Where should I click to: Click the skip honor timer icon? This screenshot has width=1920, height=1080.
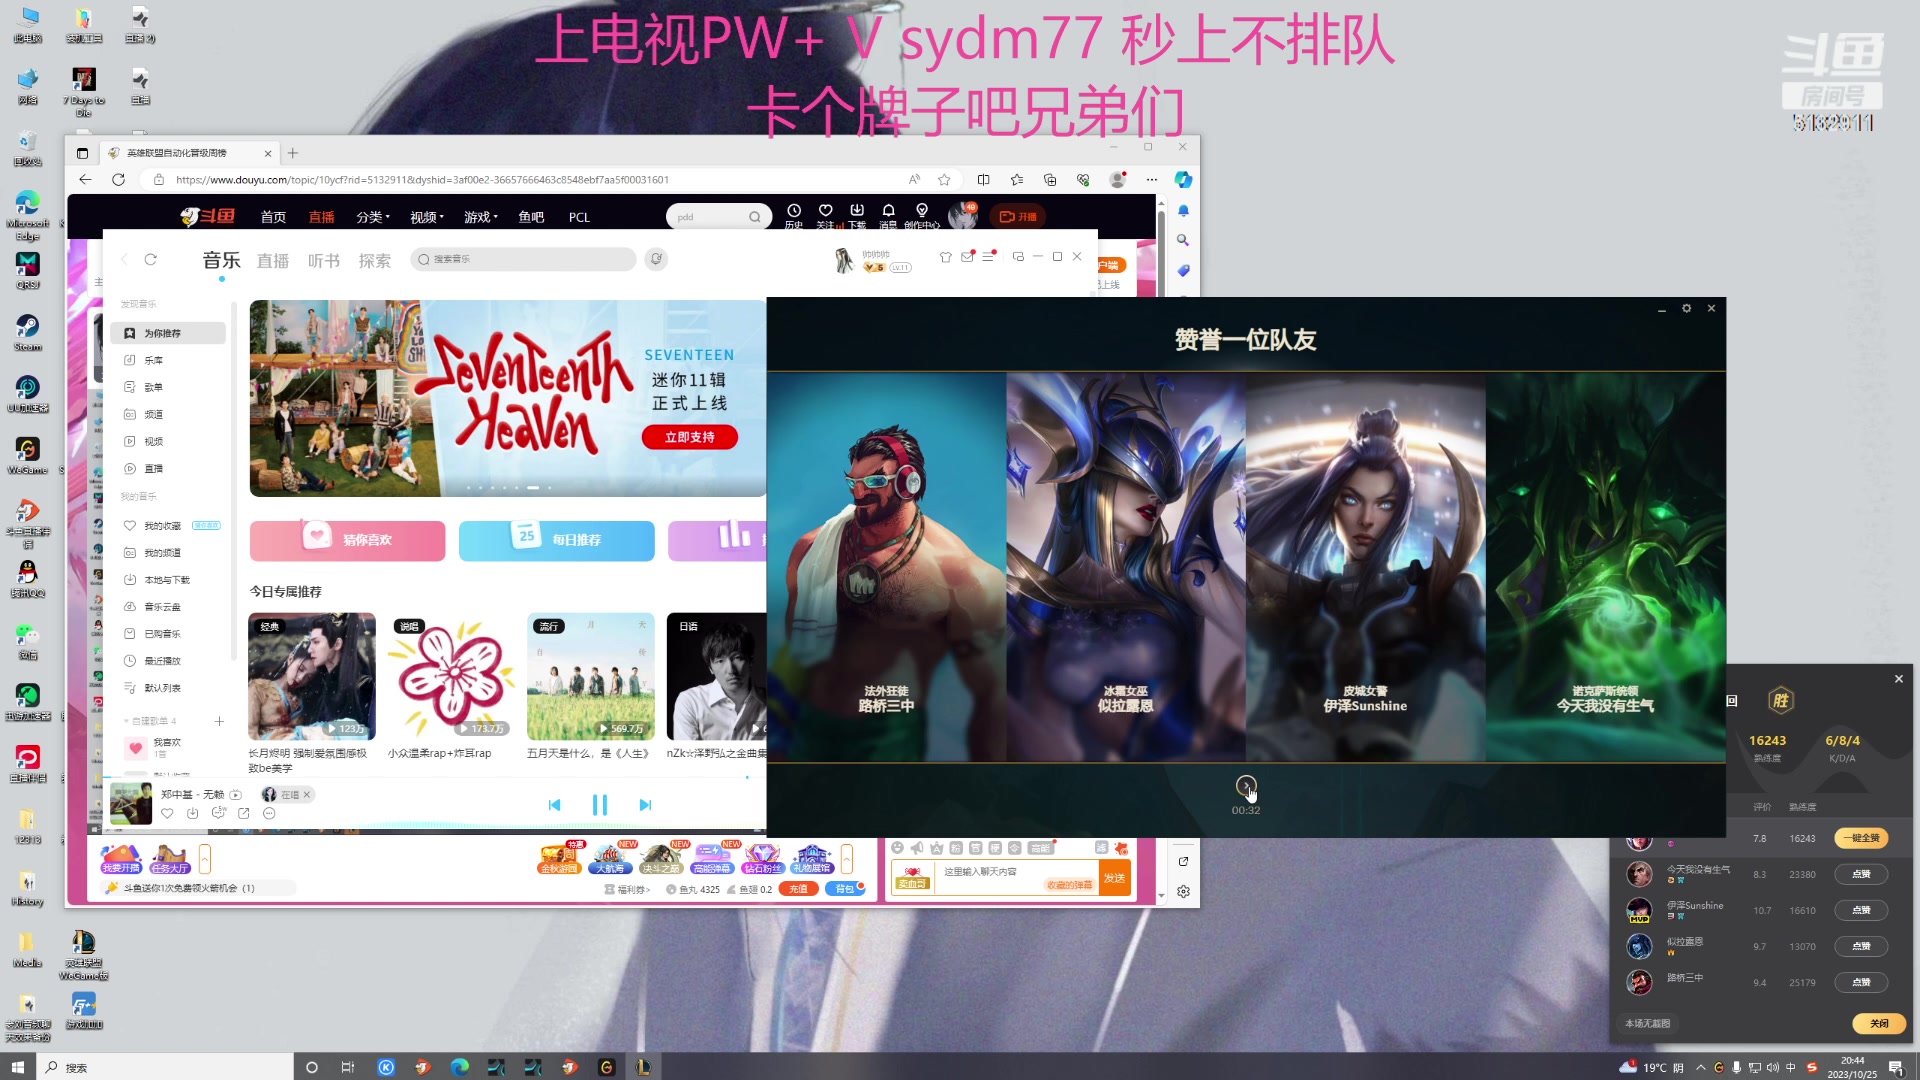click(1246, 786)
